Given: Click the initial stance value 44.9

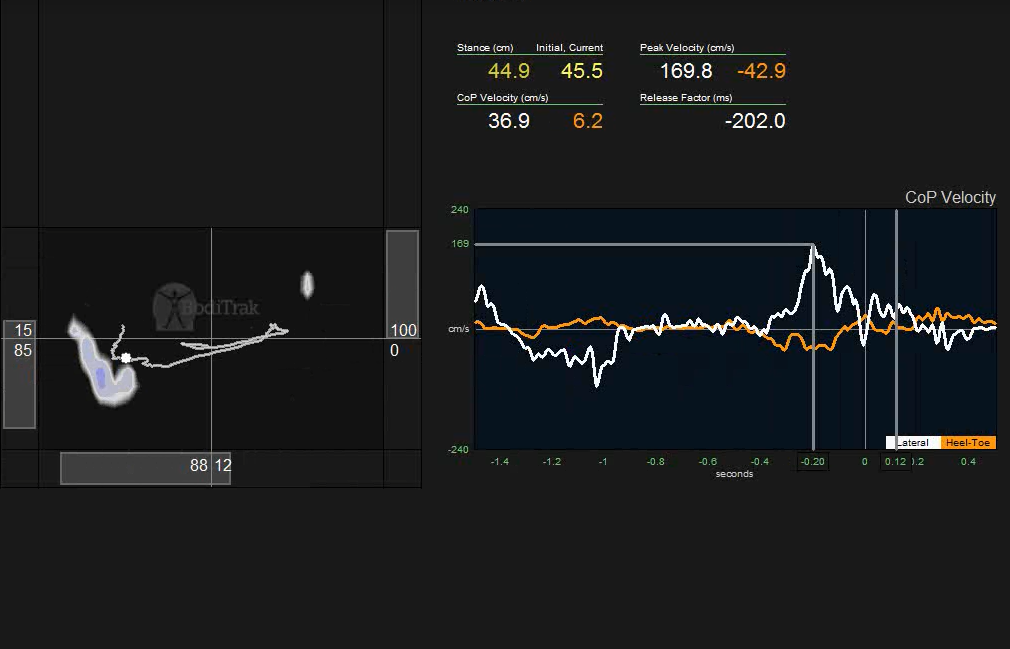Looking at the screenshot, I should (508, 71).
